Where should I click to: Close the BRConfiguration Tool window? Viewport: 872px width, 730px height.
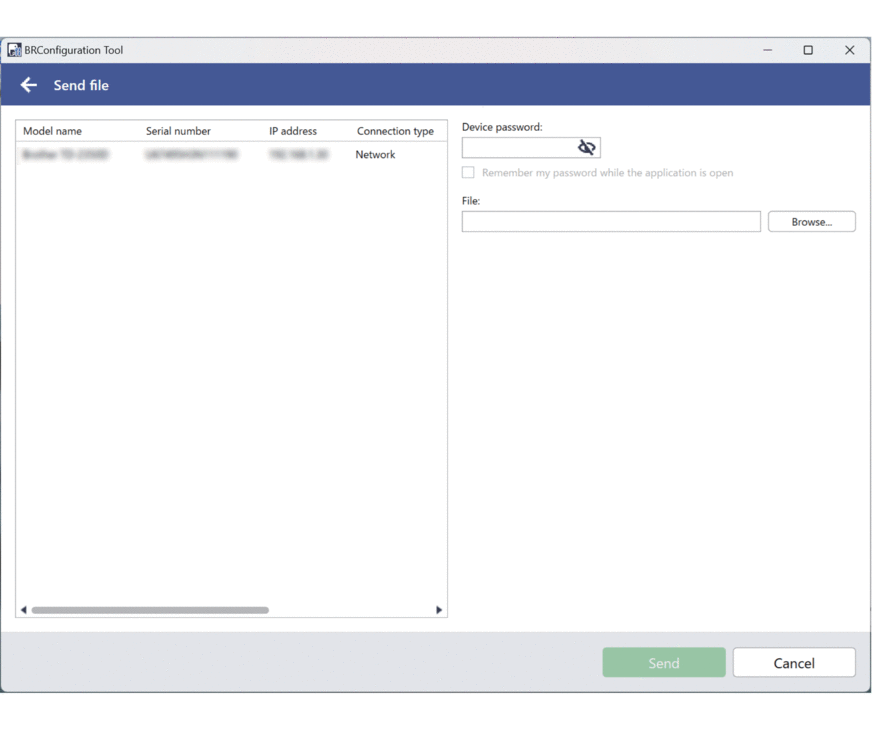coord(849,50)
